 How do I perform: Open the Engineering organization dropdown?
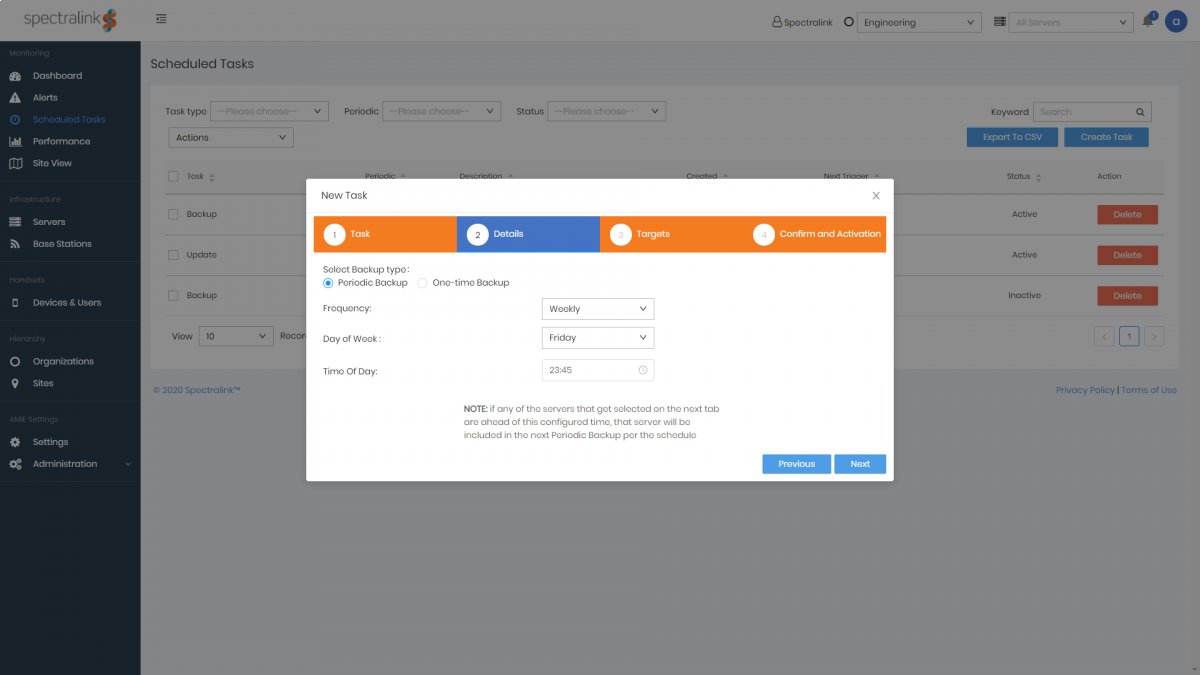coord(919,21)
